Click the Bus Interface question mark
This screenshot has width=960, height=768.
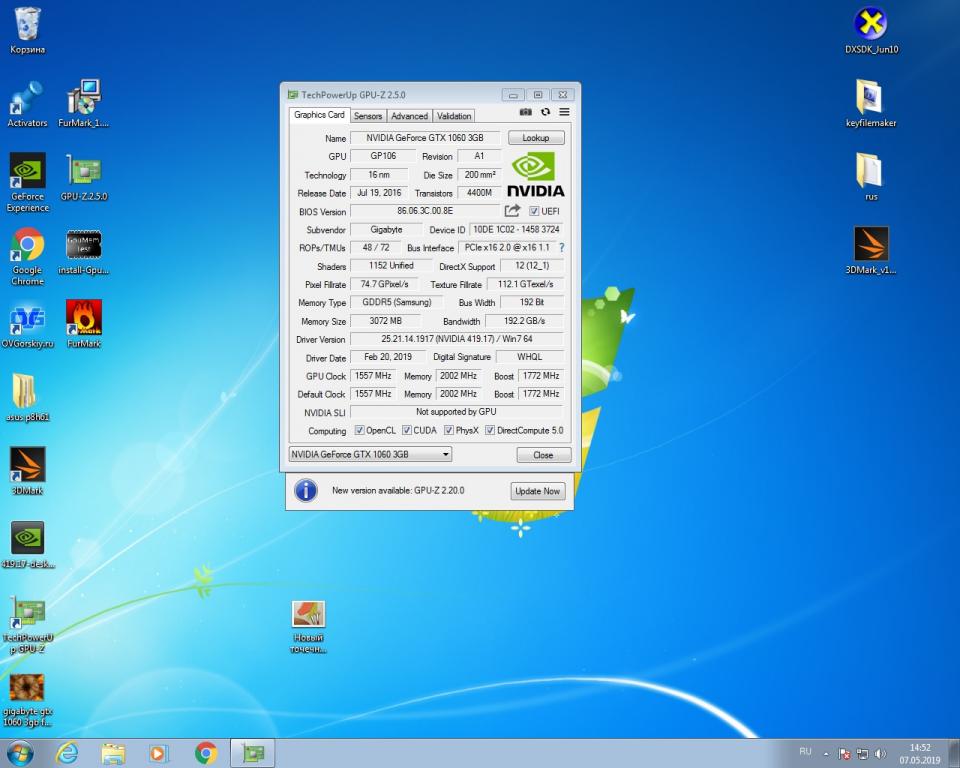561,247
